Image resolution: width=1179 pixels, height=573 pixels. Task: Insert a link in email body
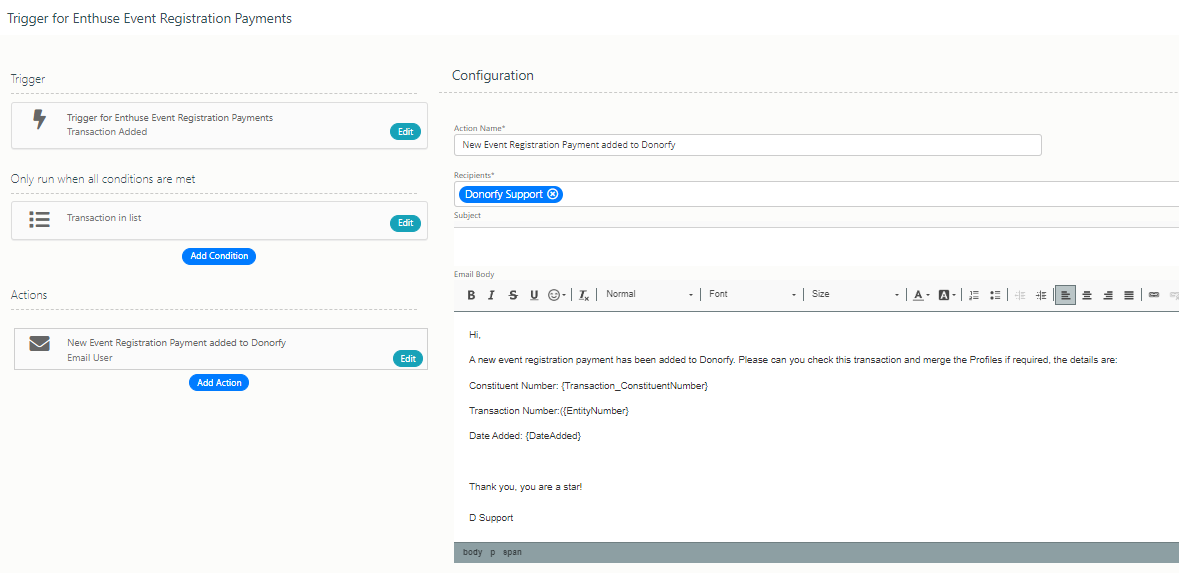click(1153, 295)
